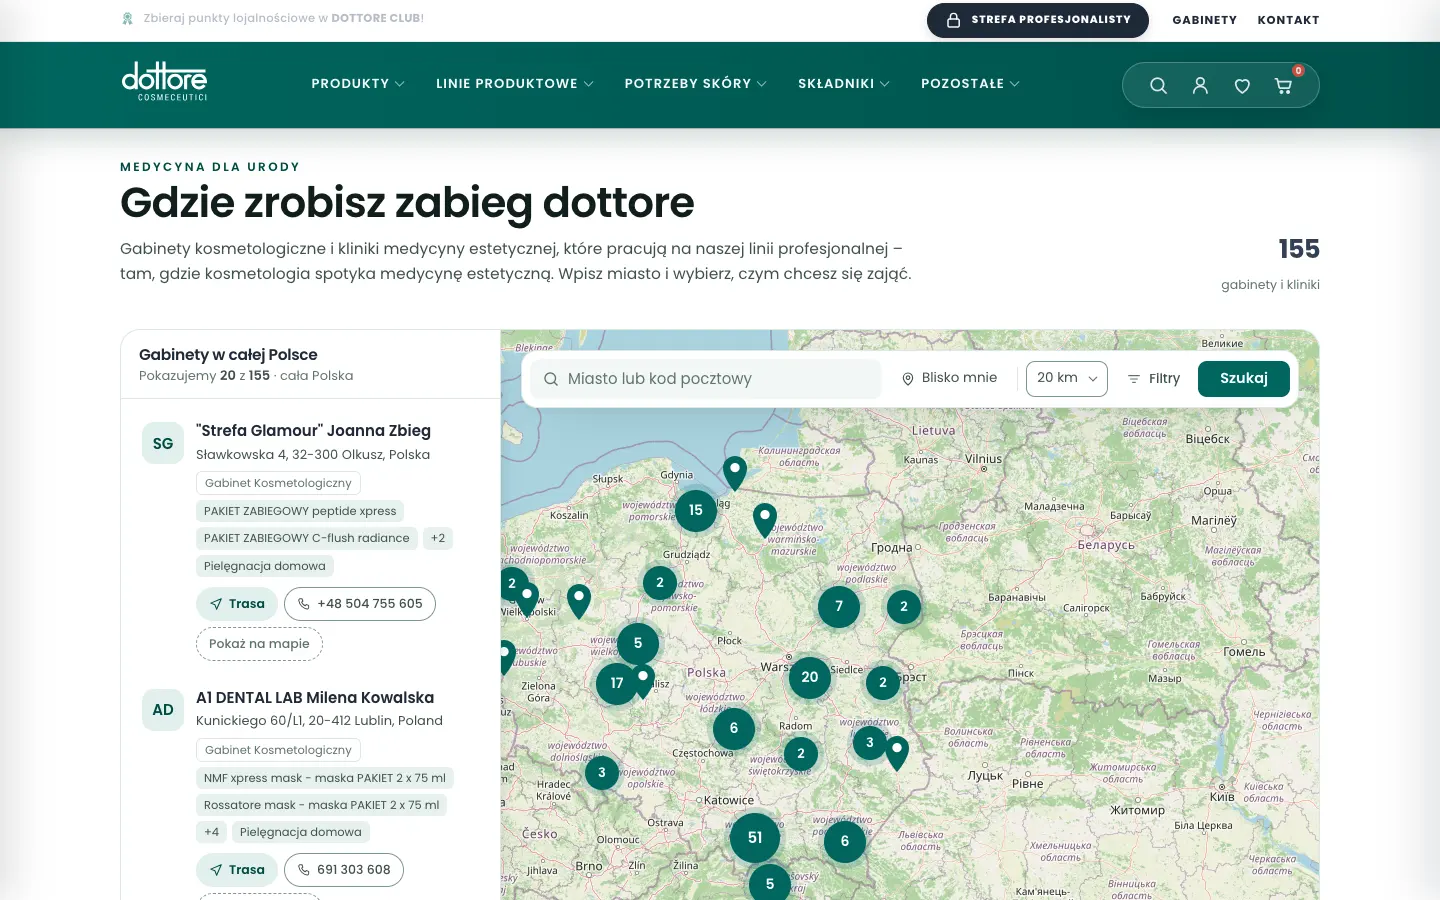
Task: Expand the +2 more tags chip
Action: (x=438, y=538)
